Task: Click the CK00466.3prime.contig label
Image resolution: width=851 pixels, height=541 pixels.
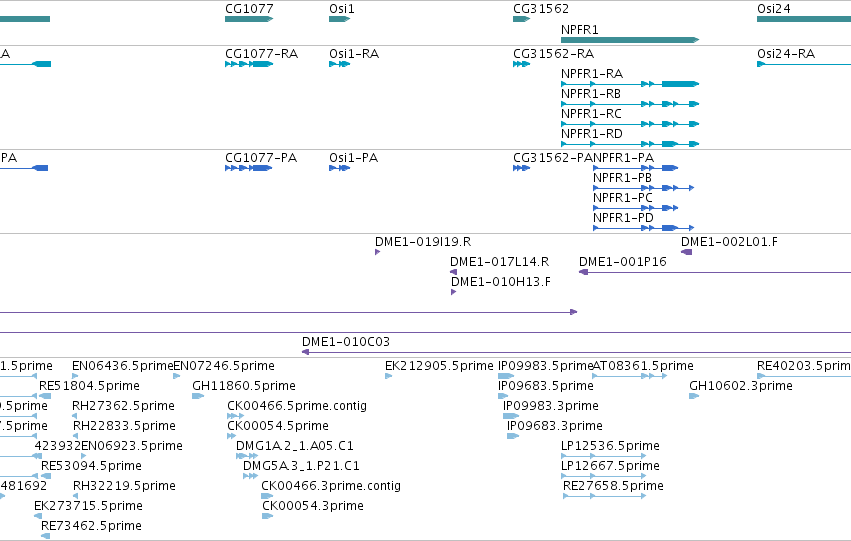Action: point(331,486)
